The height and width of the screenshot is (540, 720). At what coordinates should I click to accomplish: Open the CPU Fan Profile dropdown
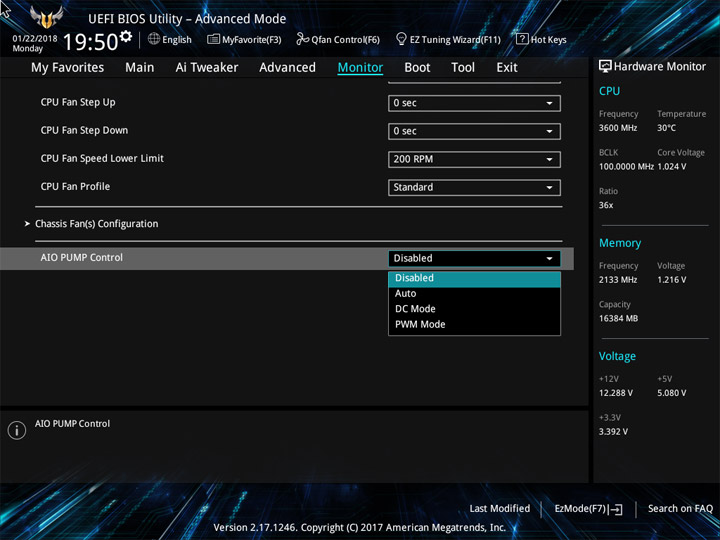pos(474,187)
